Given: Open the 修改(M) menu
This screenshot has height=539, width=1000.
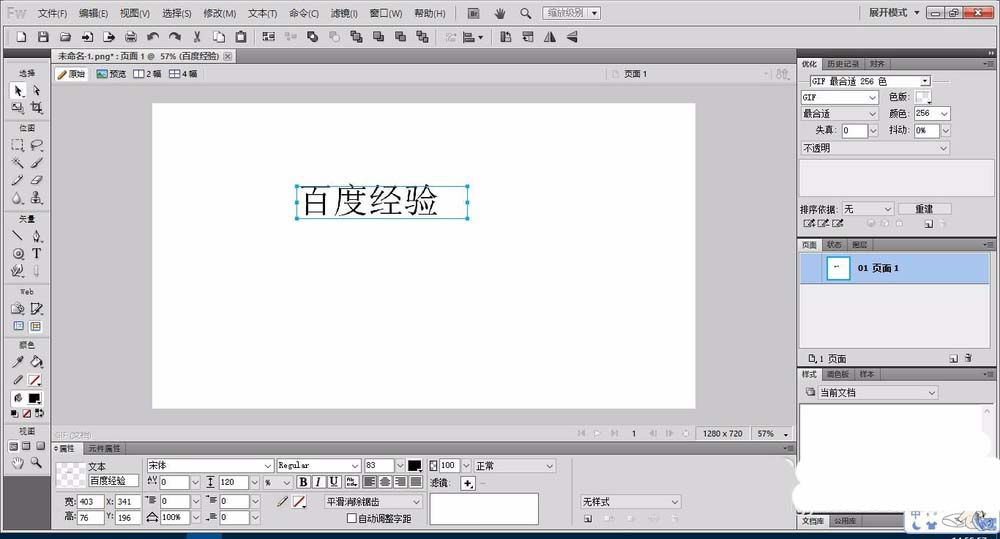Looking at the screenshot, I should 219,13.
